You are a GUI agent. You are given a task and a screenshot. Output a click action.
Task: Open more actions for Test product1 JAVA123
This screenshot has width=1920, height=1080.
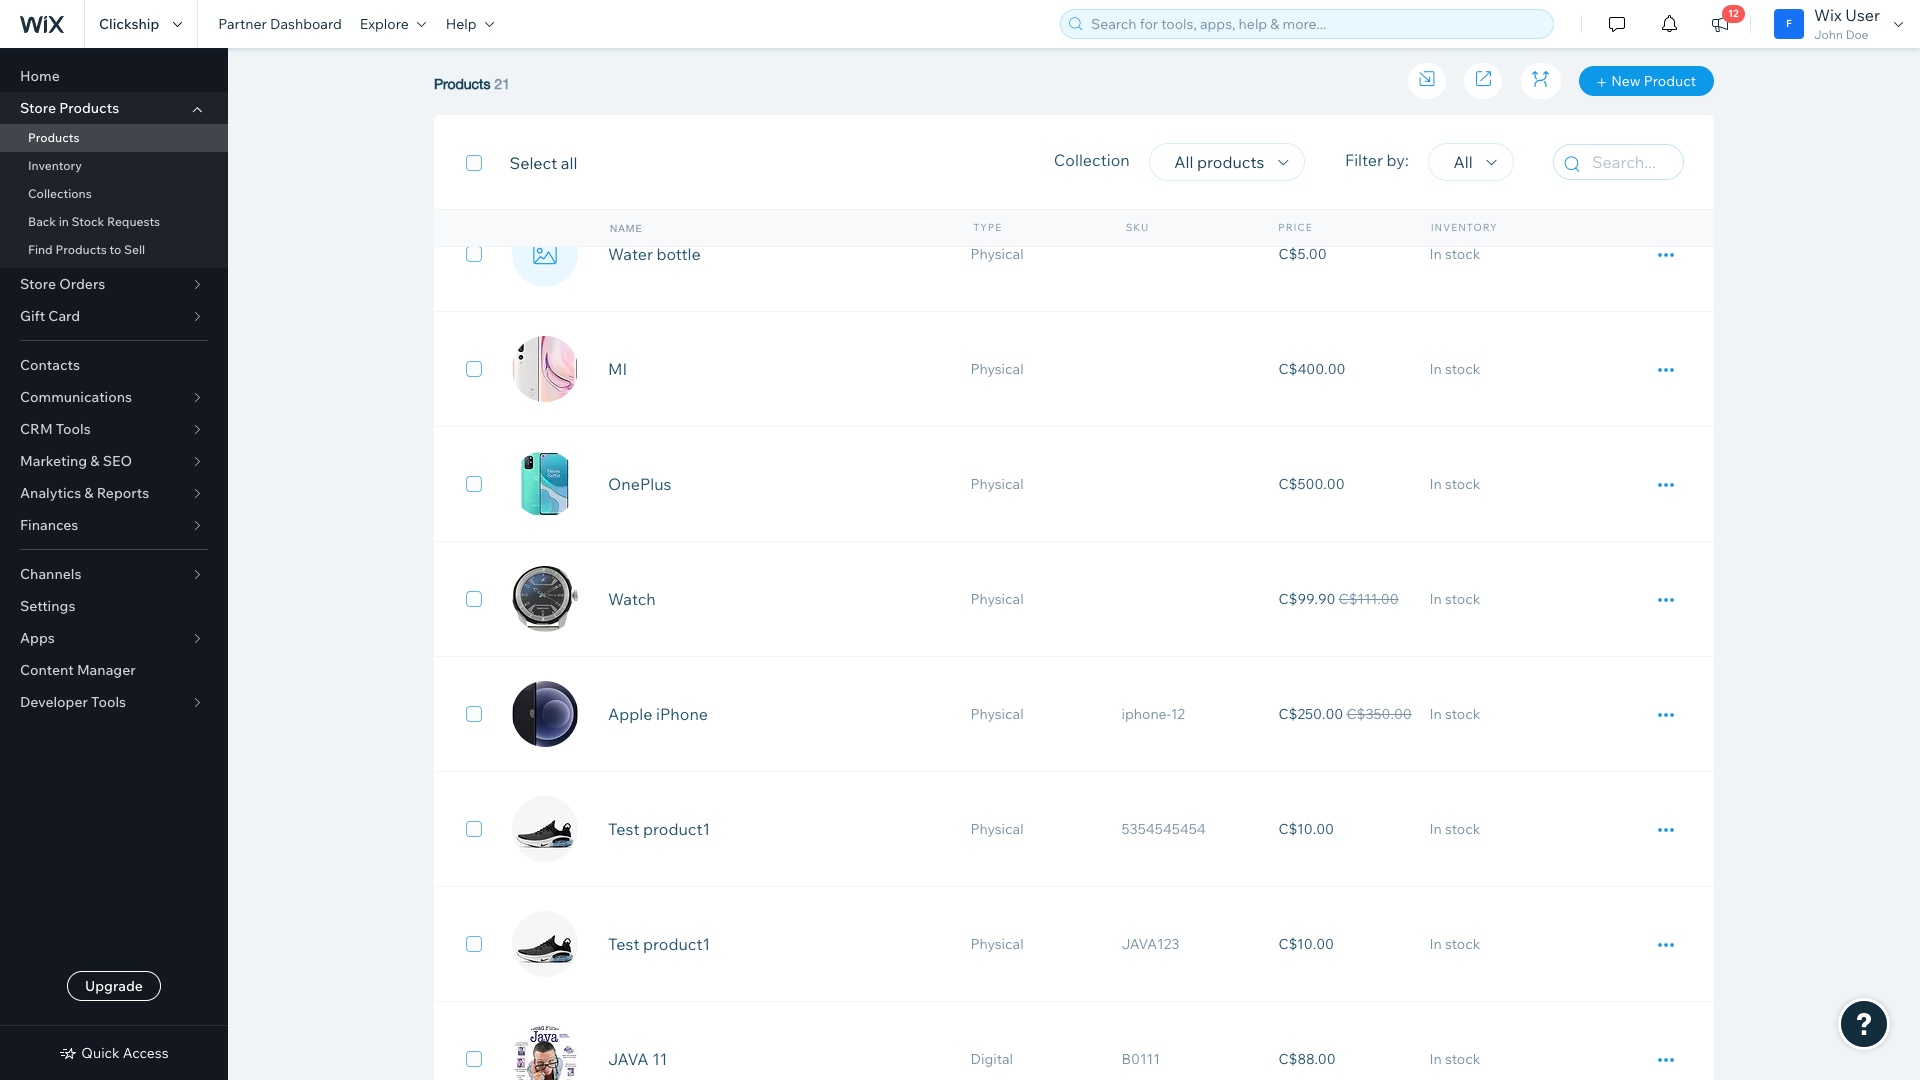pyautogui.click(x=1666, y=945)
